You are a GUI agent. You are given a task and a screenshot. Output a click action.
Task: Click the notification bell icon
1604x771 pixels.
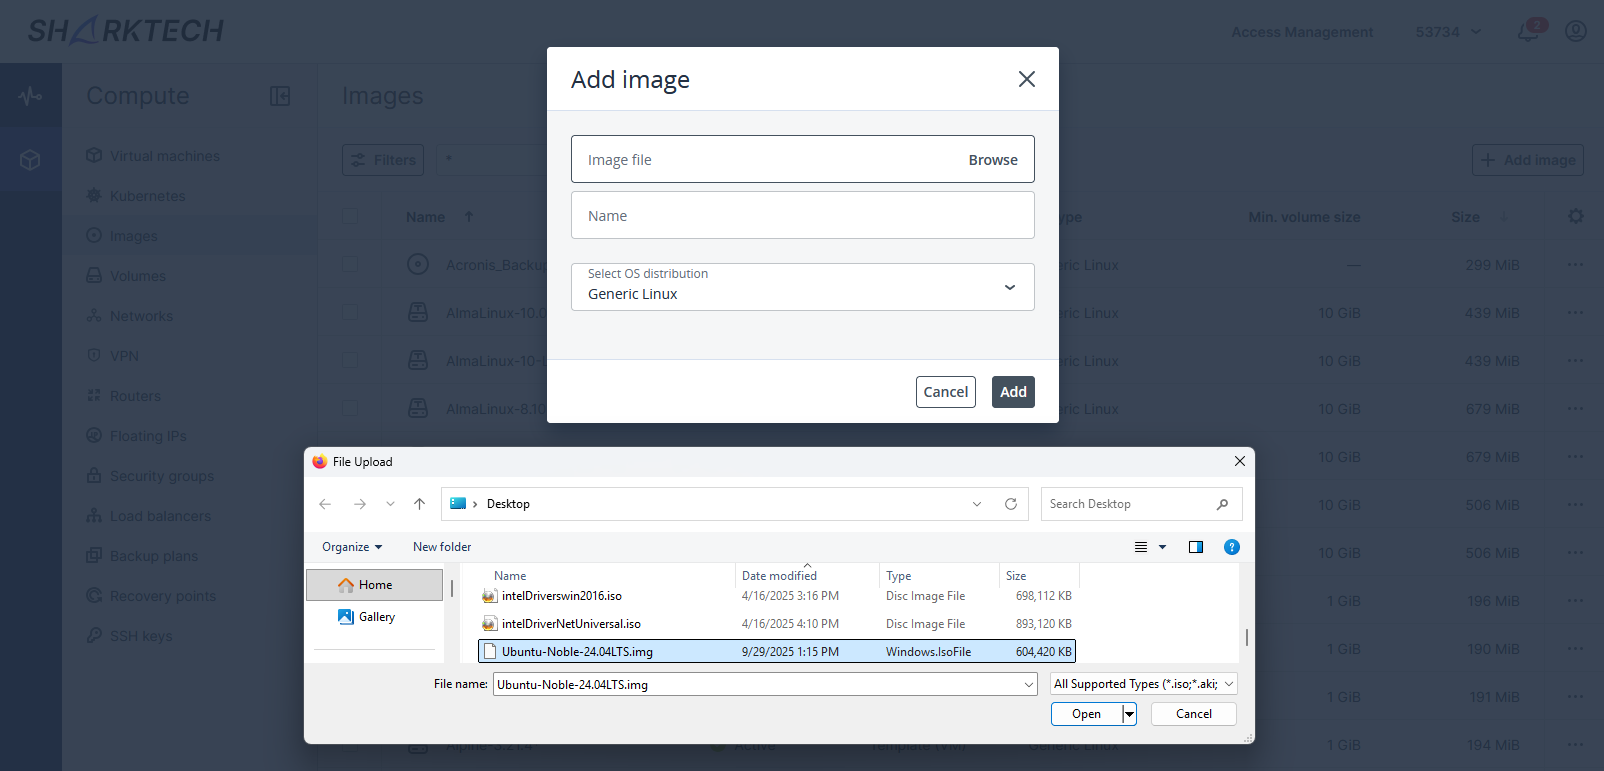tap(1528, 32)
